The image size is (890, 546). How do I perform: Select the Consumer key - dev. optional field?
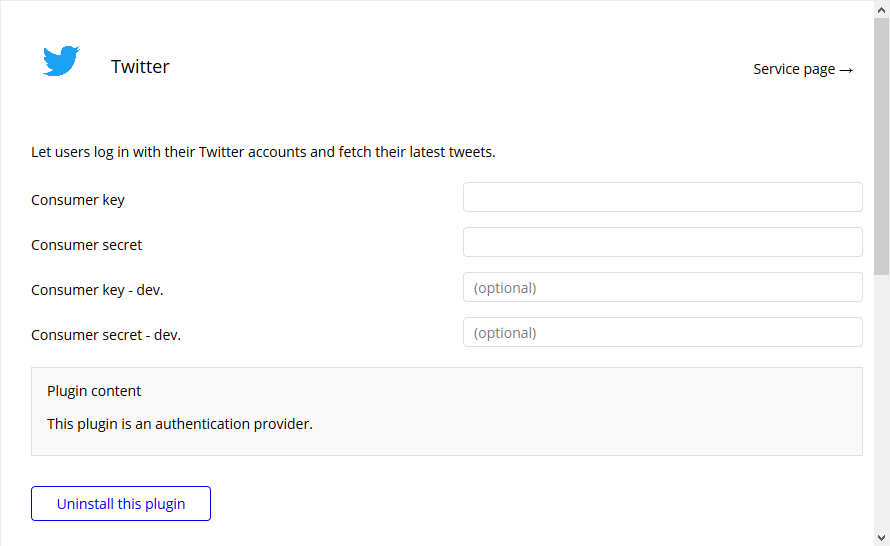(x=662, y=287)
